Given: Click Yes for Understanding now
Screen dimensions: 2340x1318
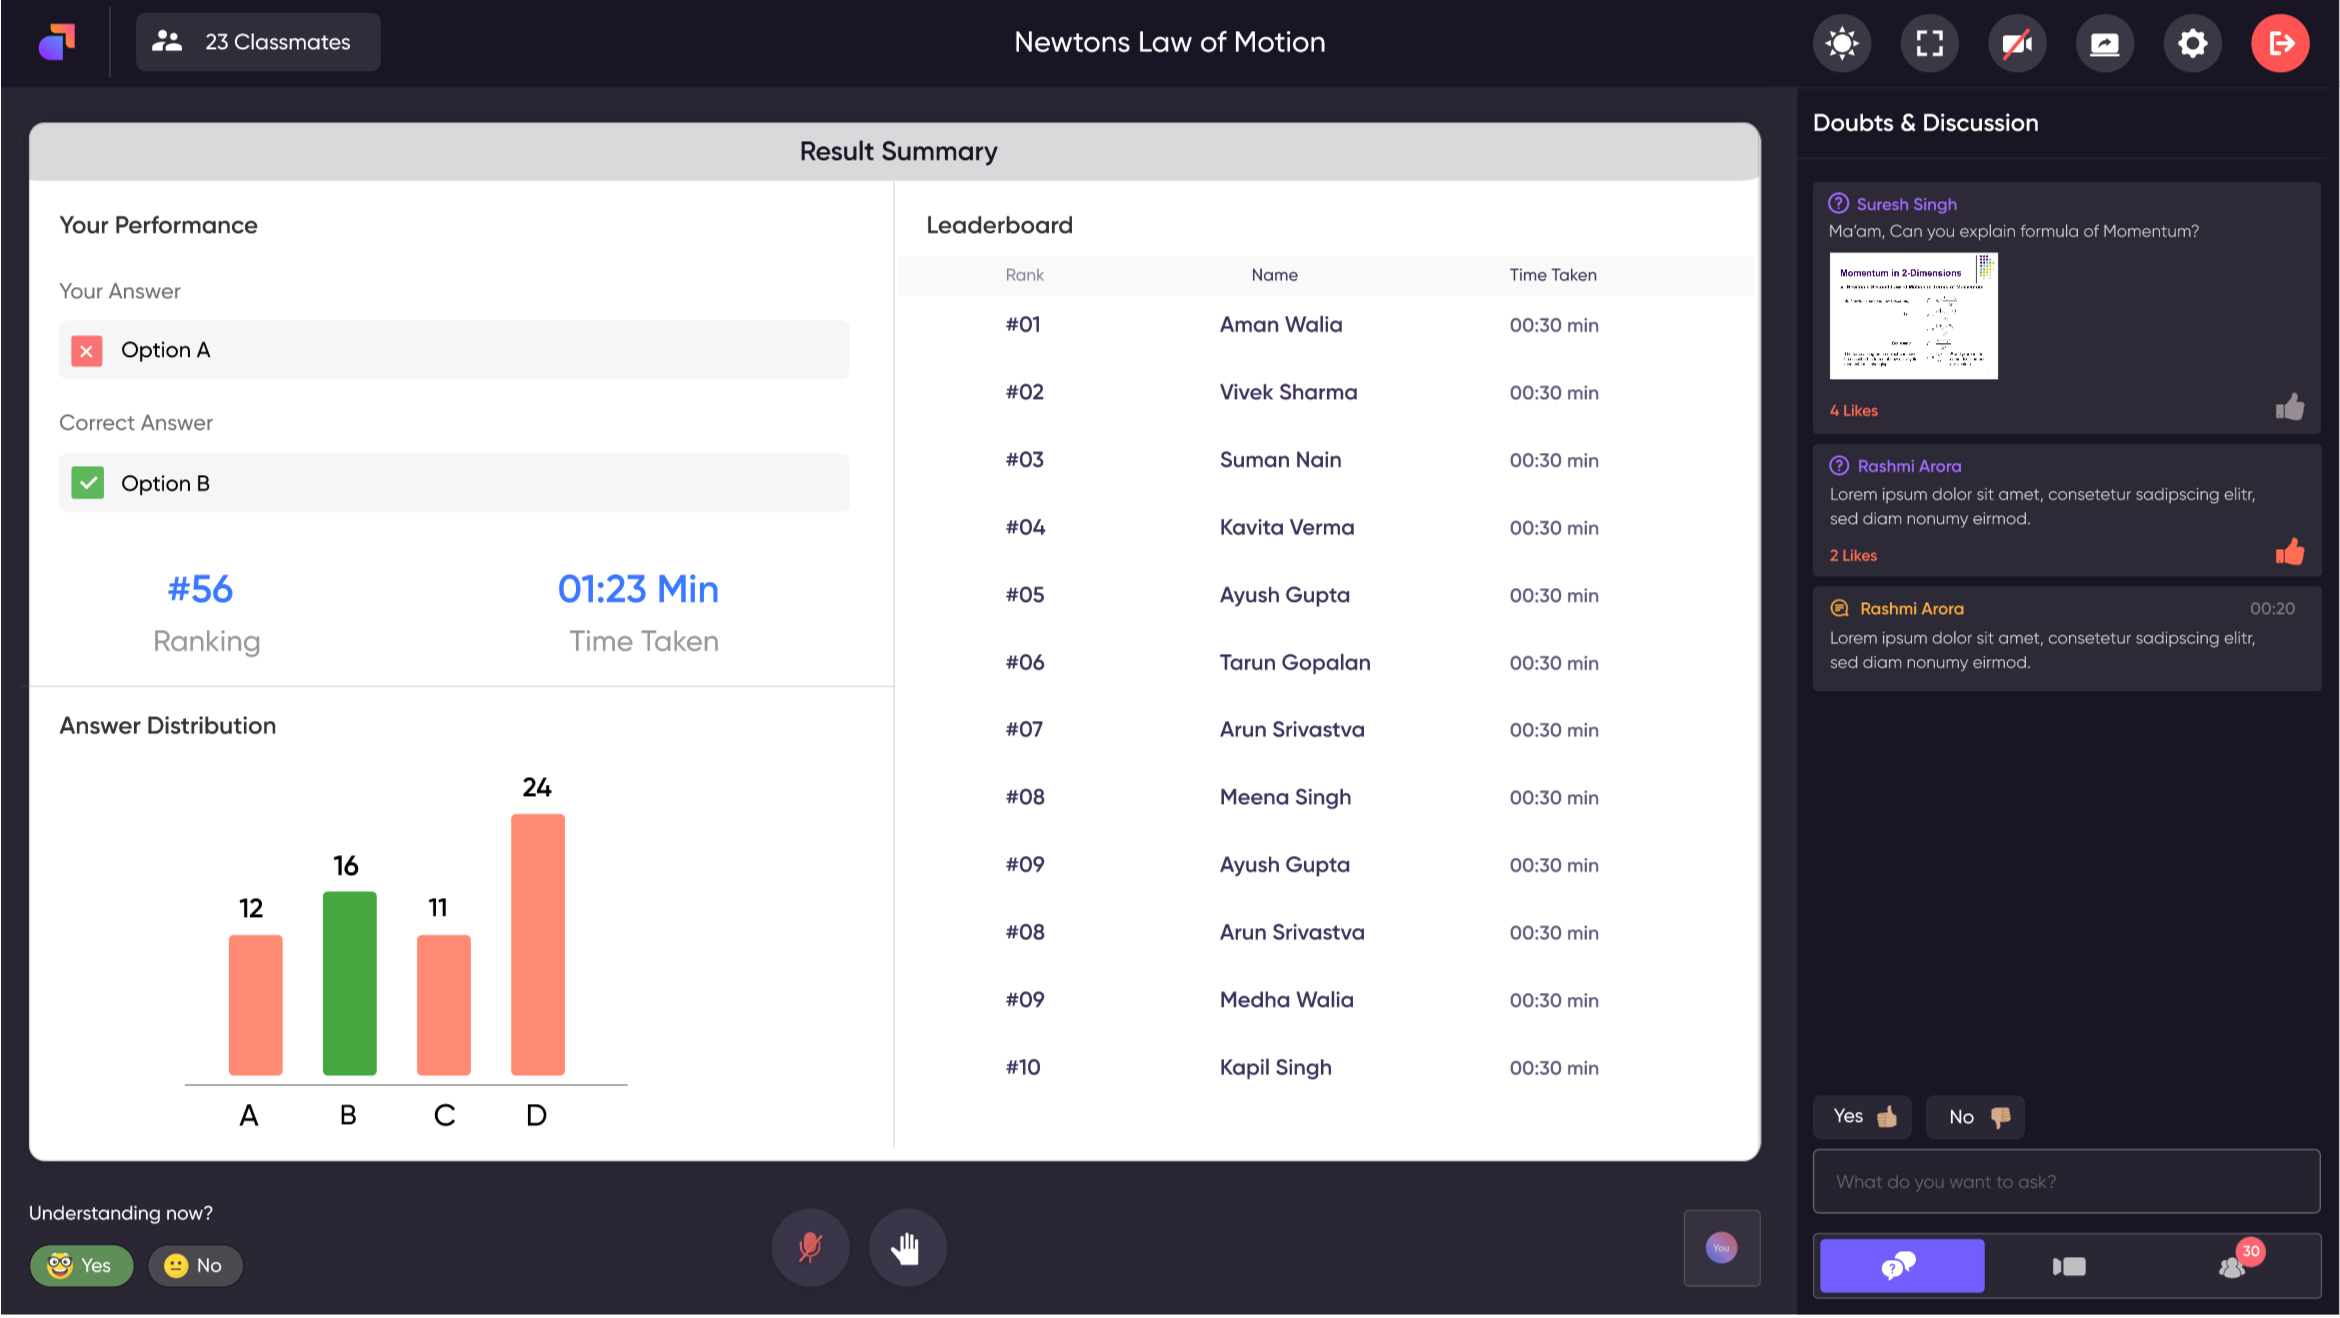Looking at the screenshot, I should 81,1265.
